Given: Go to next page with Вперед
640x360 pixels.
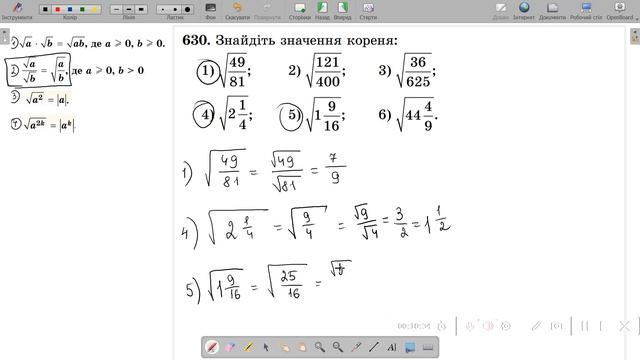Looking at the screenshot, I should [x=342, y=11].
